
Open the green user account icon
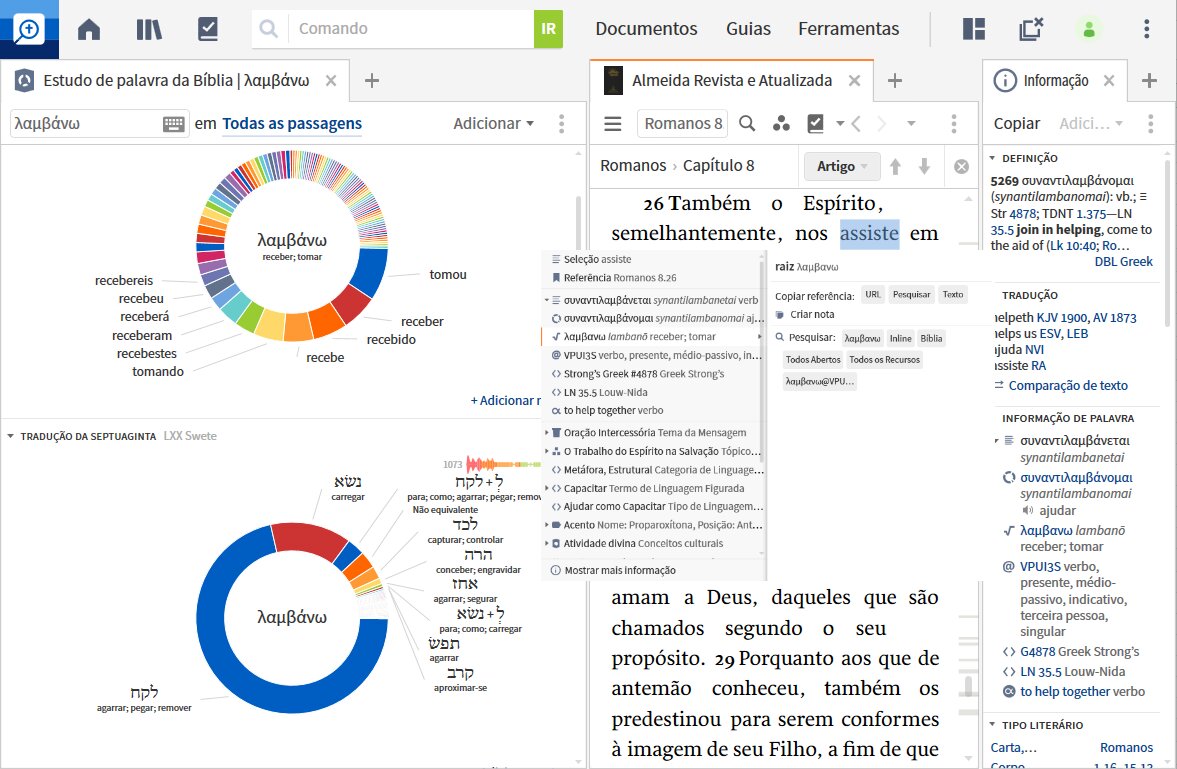tap(1088, 29)
